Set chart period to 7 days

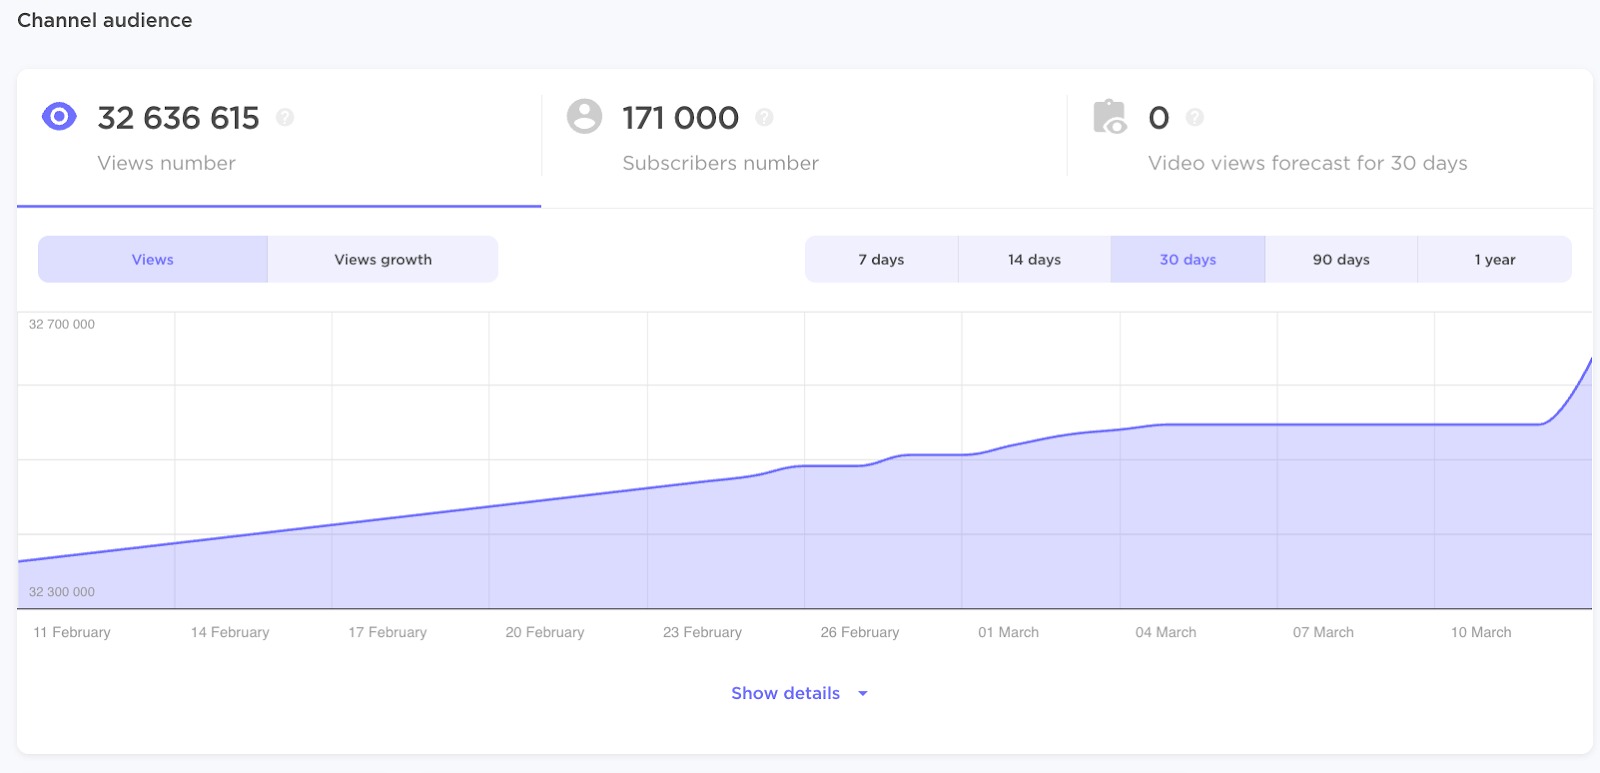[881, 259]
